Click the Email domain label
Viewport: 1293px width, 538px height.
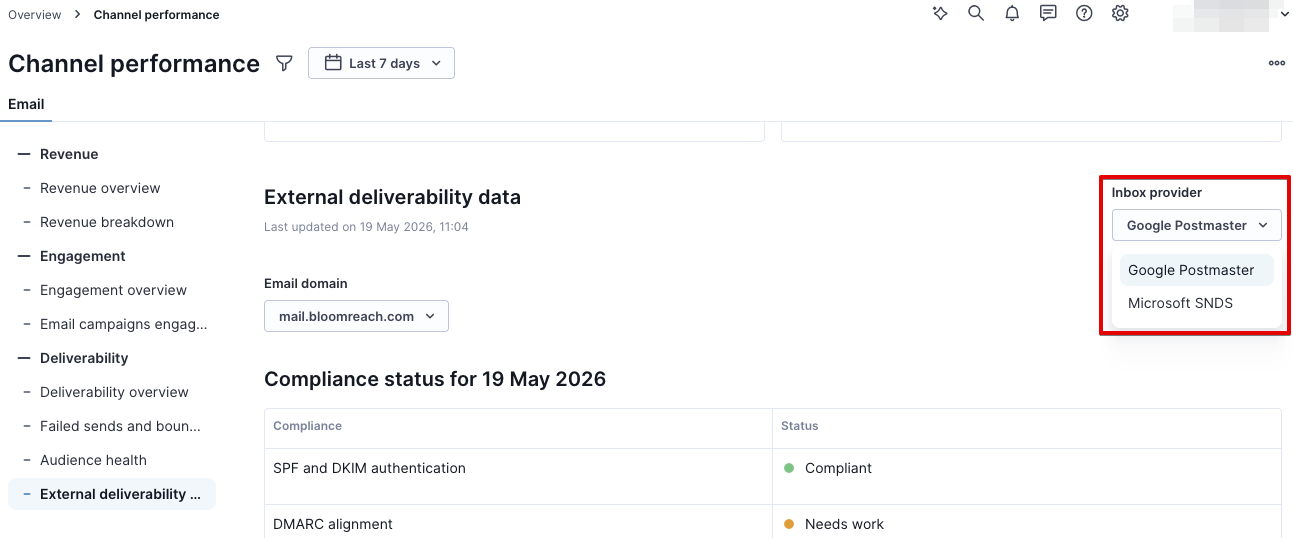[305, 283]
